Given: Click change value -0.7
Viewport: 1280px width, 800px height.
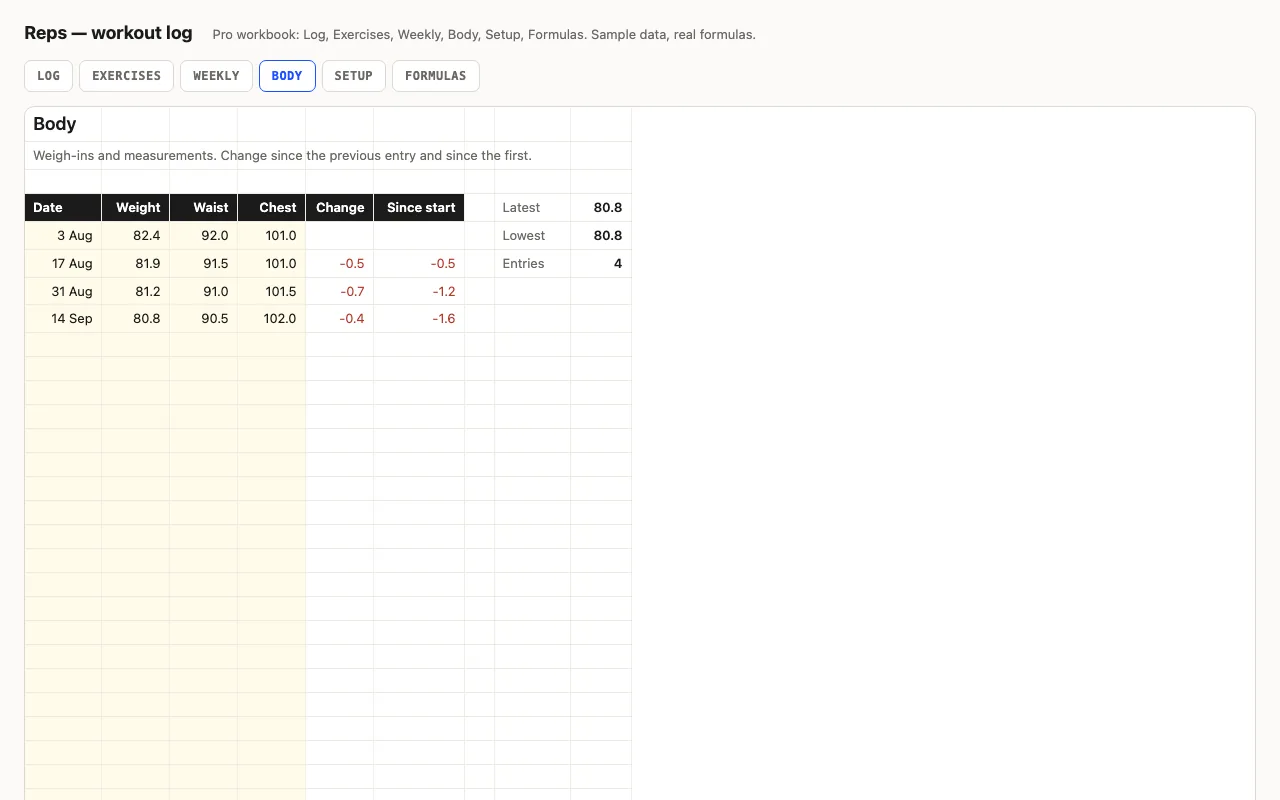Looking at the screenshot, I should [x=340, y=292].
